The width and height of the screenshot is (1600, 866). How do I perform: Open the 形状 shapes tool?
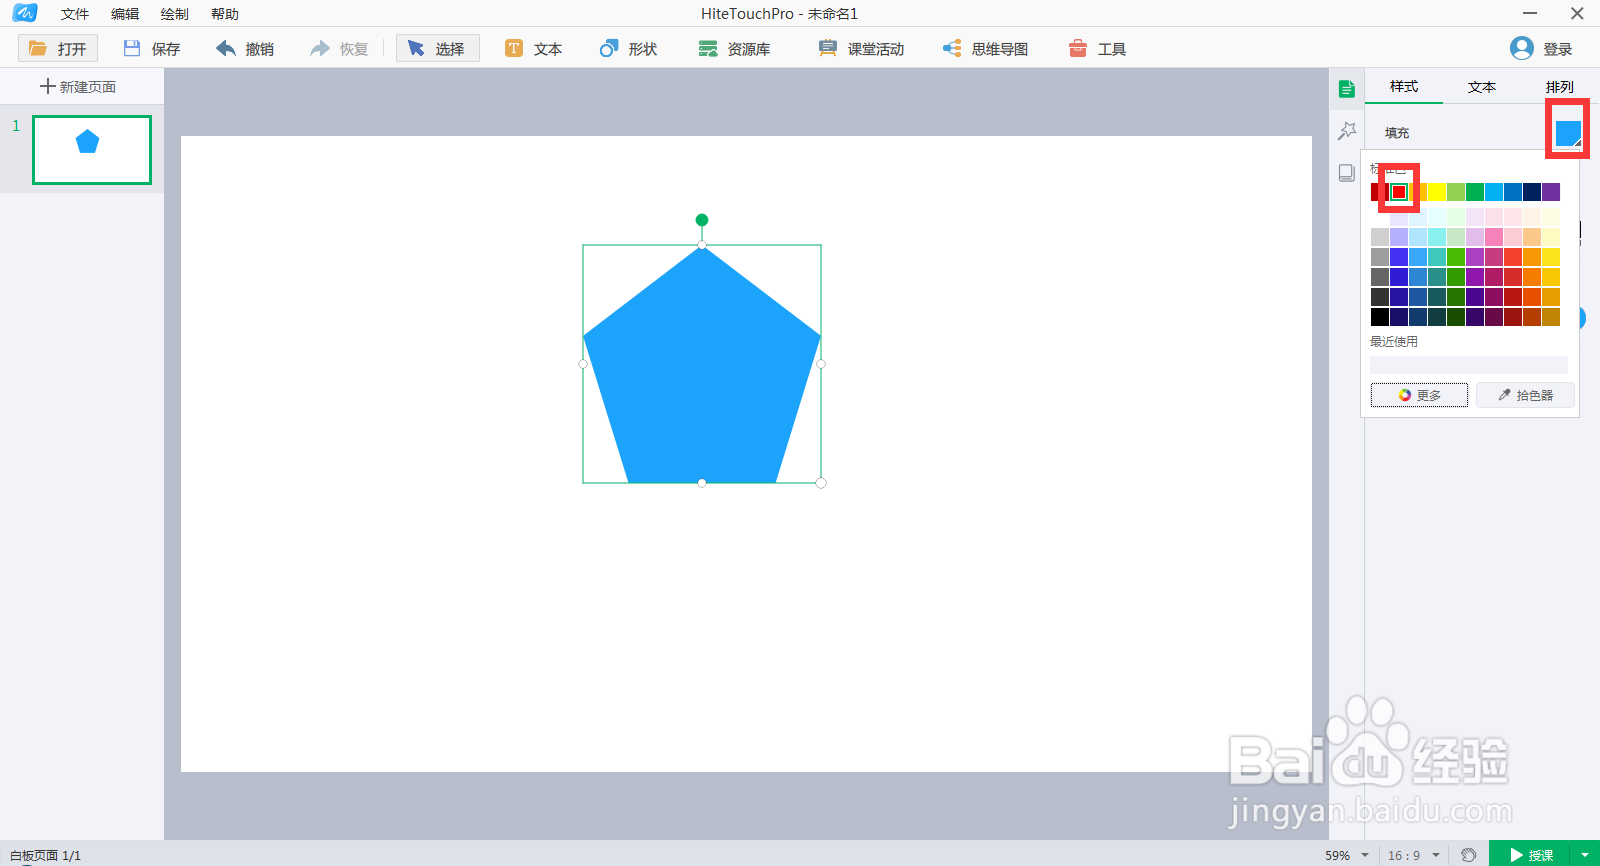tap(628, 48)
